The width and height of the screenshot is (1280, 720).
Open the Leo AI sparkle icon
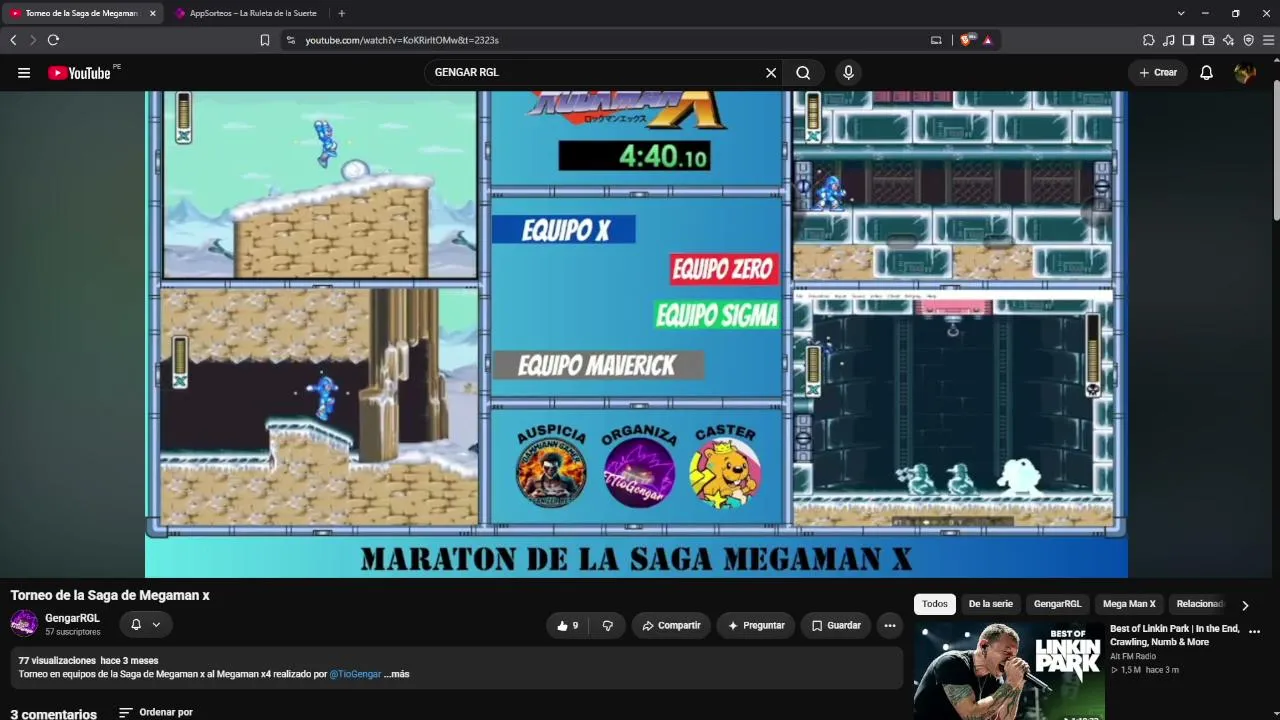[x=1228, y=40]
